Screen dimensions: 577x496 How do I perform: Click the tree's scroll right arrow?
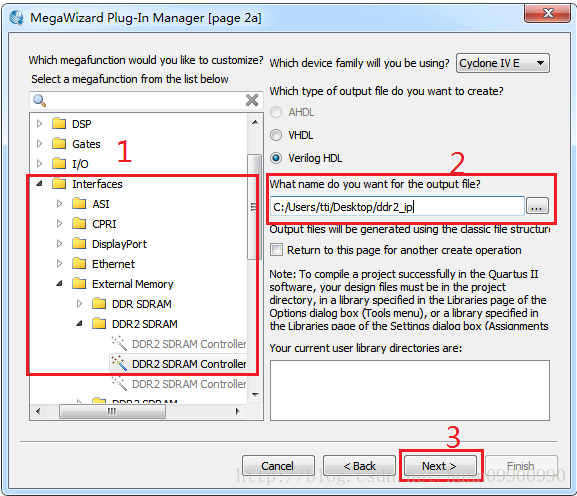coord(237,411)
